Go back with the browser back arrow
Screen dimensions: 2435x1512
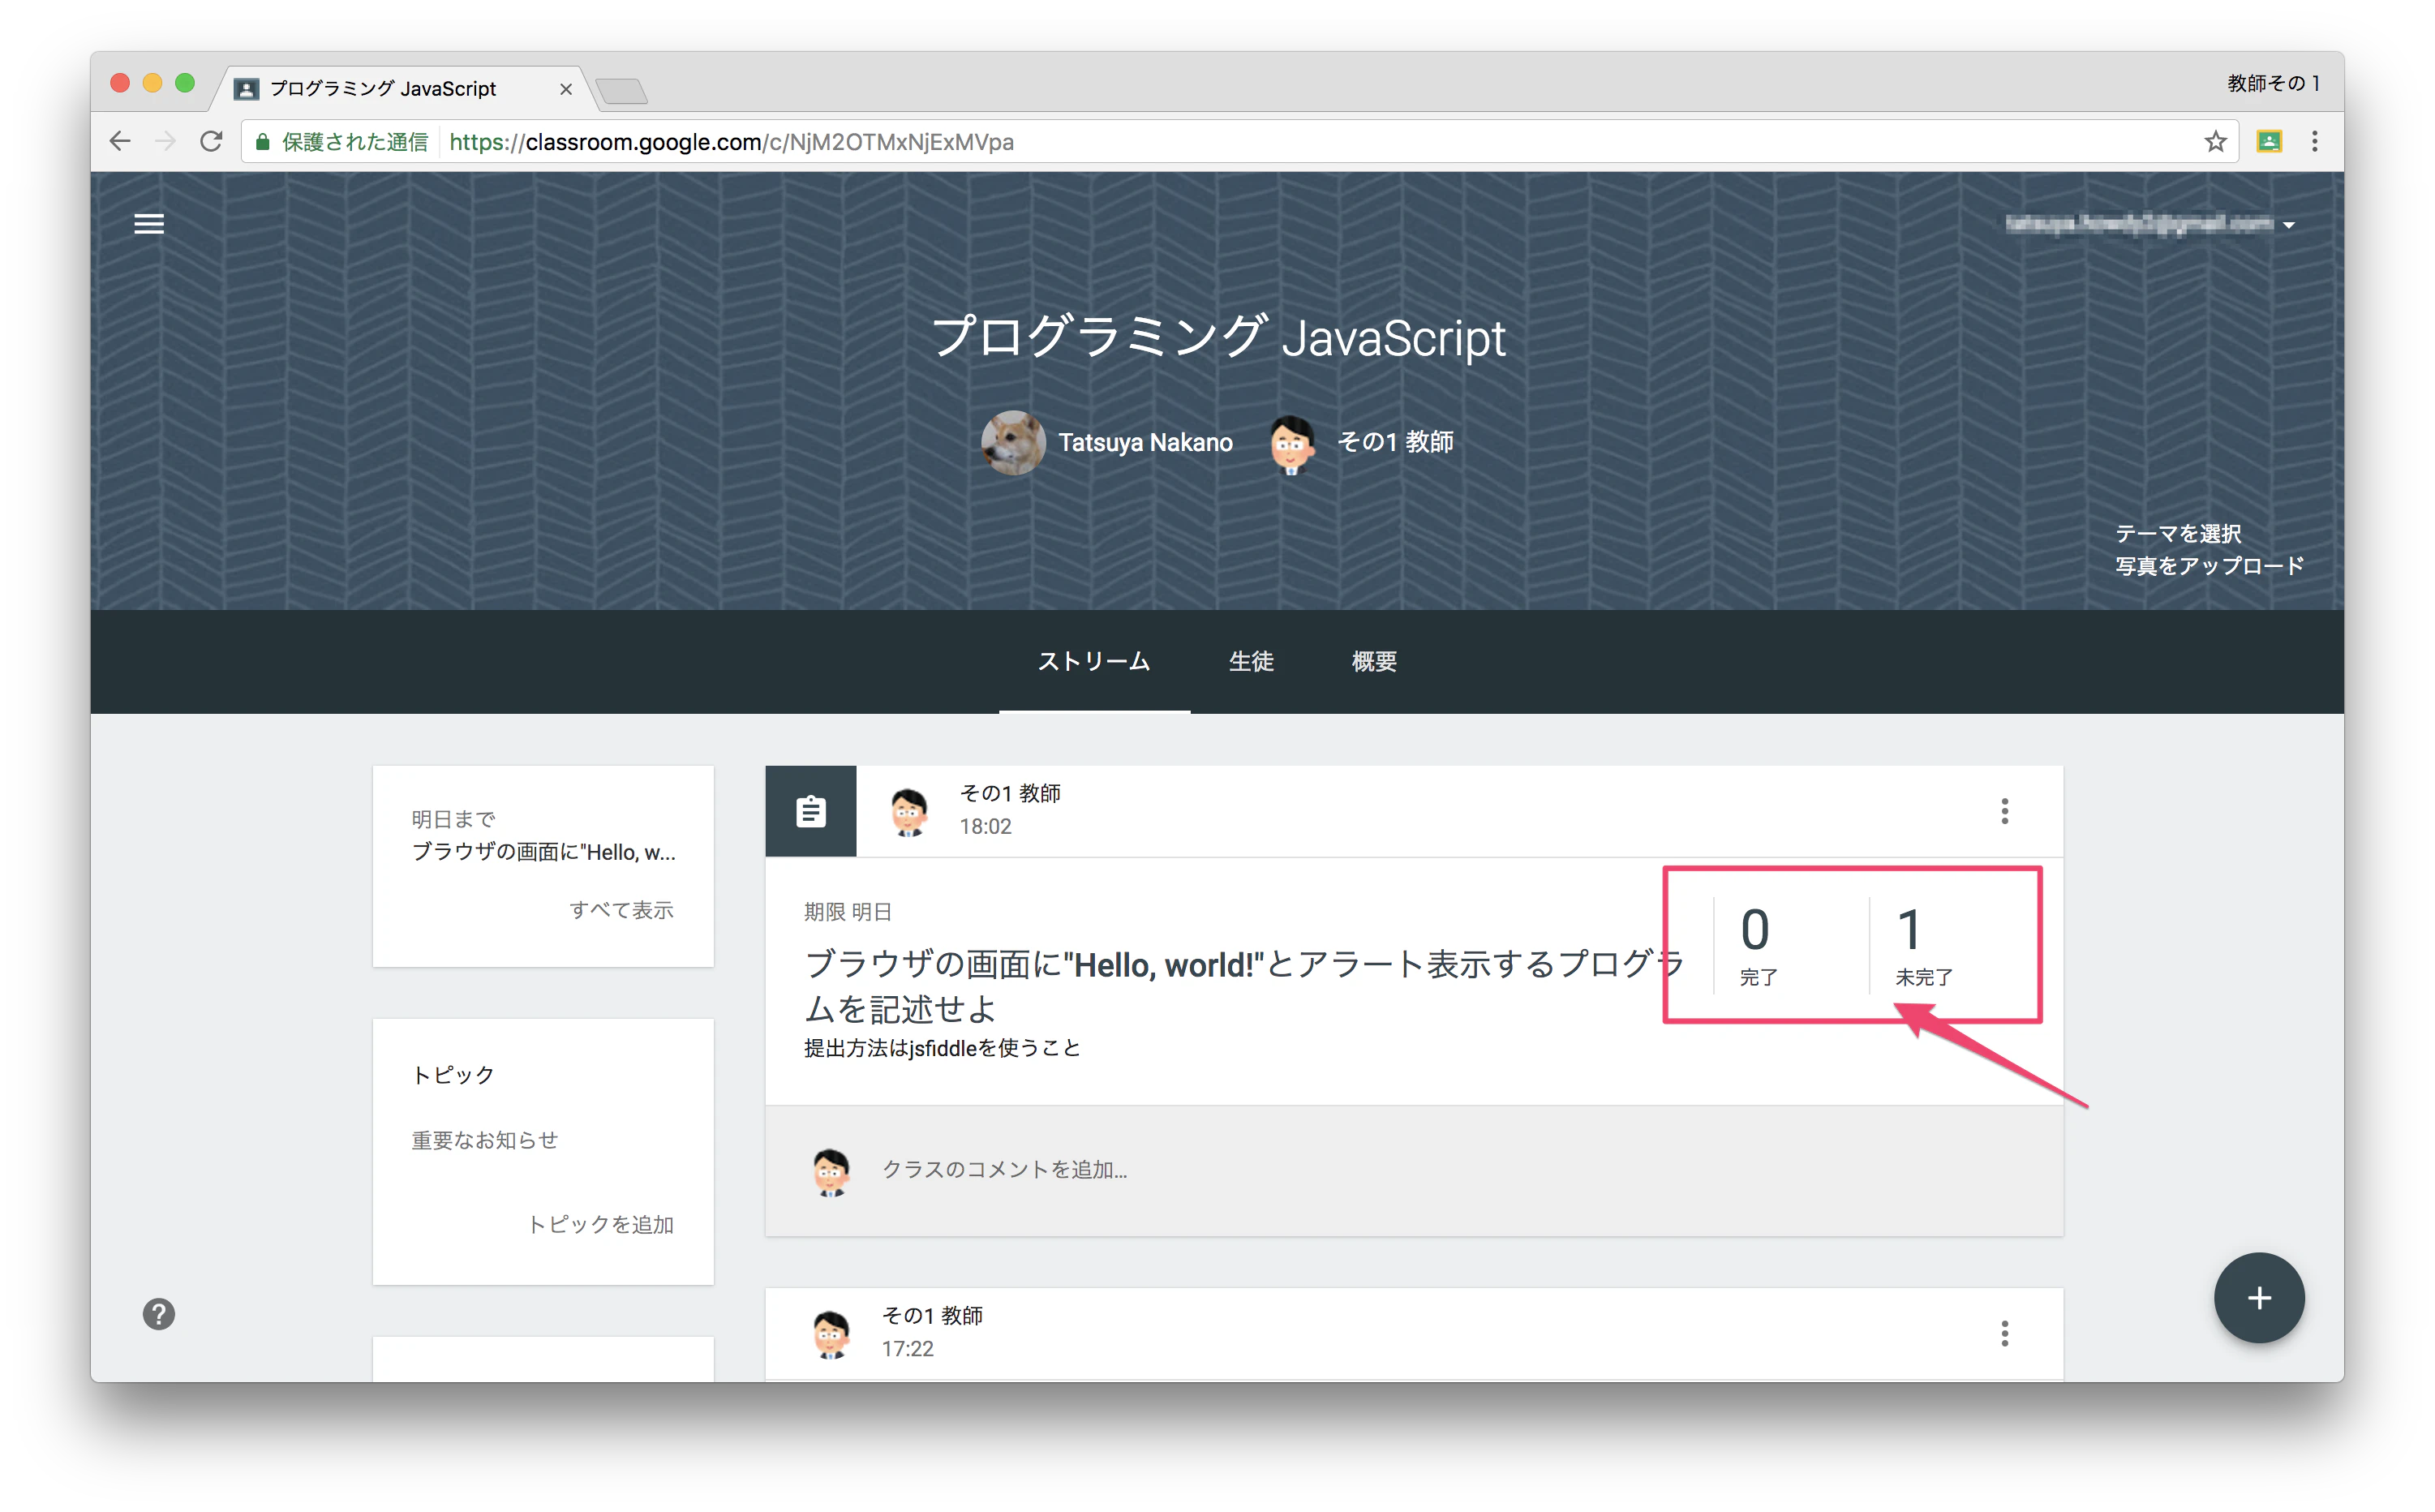coord(120,142)
